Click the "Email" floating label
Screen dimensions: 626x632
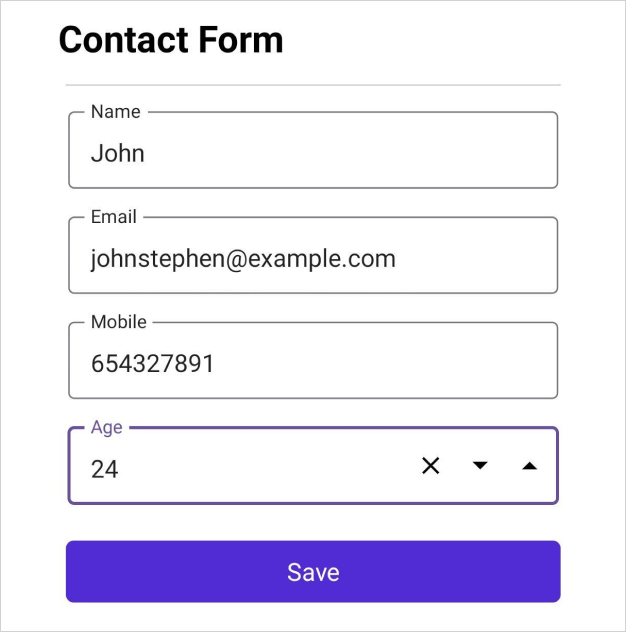[x=113, y=217]
